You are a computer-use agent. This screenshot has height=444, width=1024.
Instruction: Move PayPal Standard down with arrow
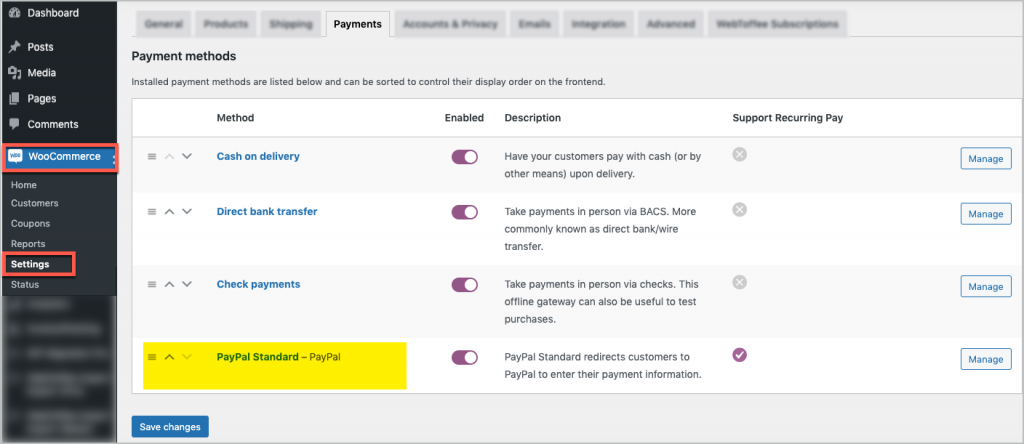click(187, 357)
